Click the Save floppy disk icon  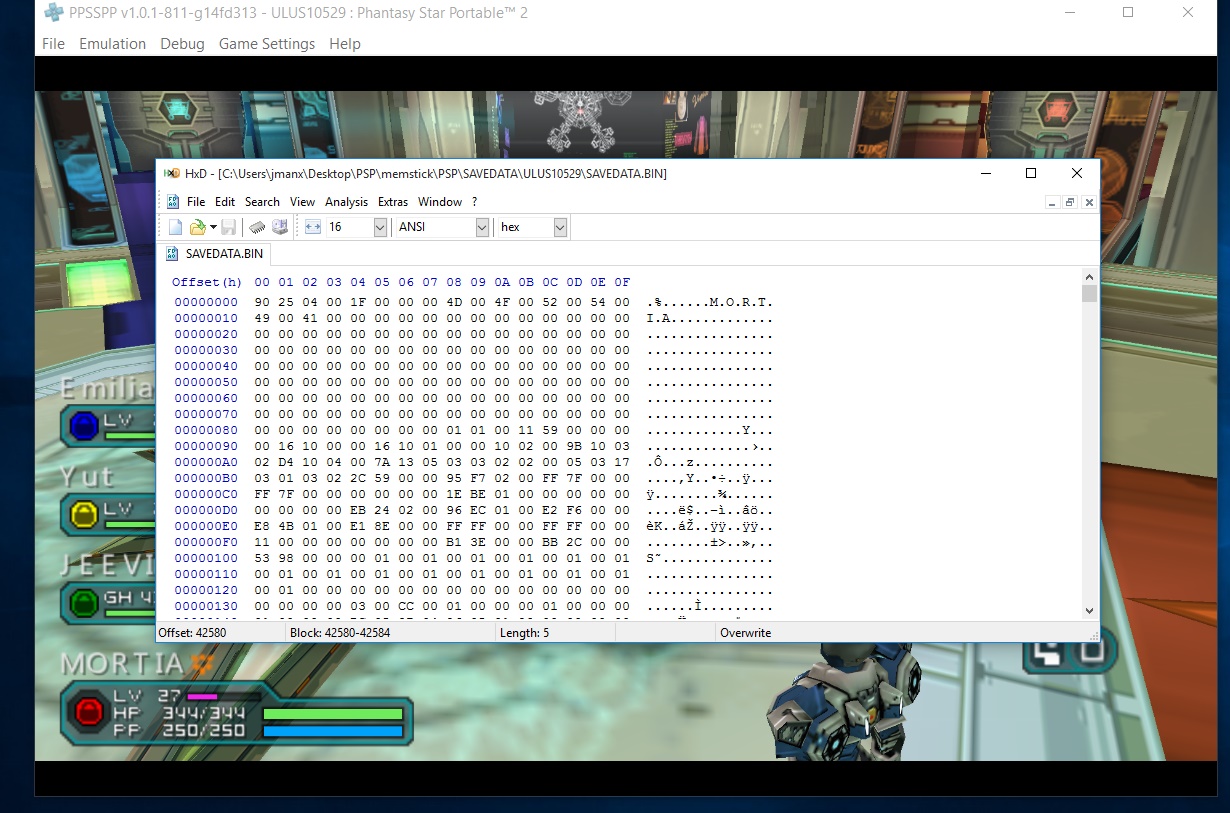229,227
